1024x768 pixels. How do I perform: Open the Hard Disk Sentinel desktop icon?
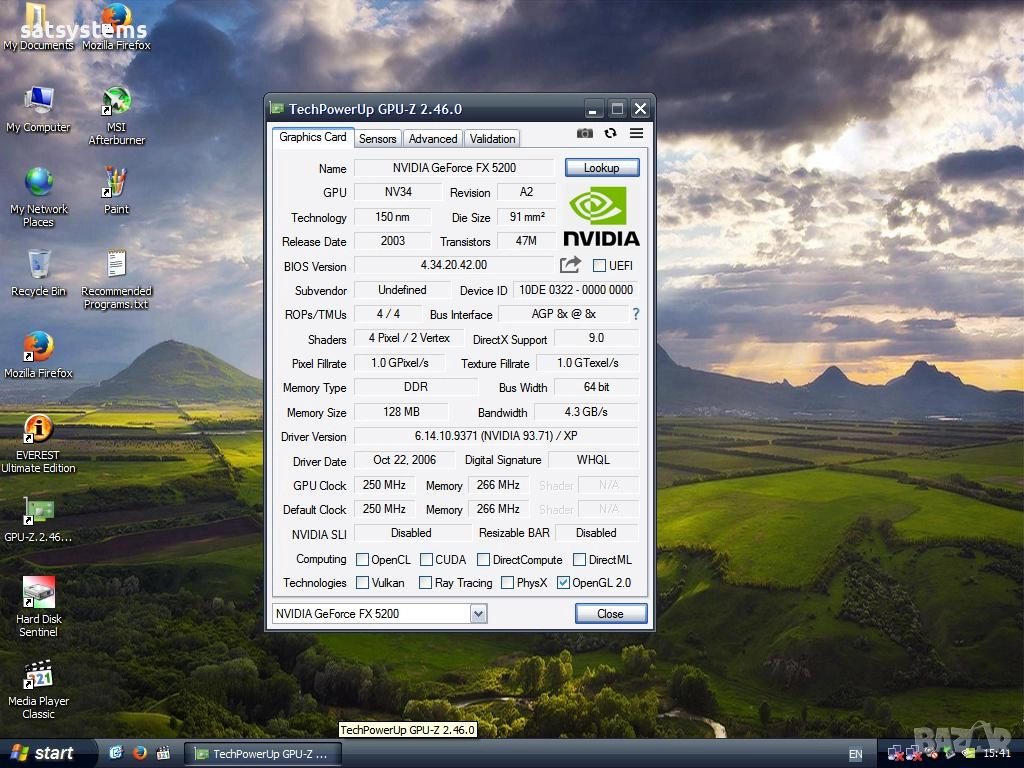pos(38,594)
